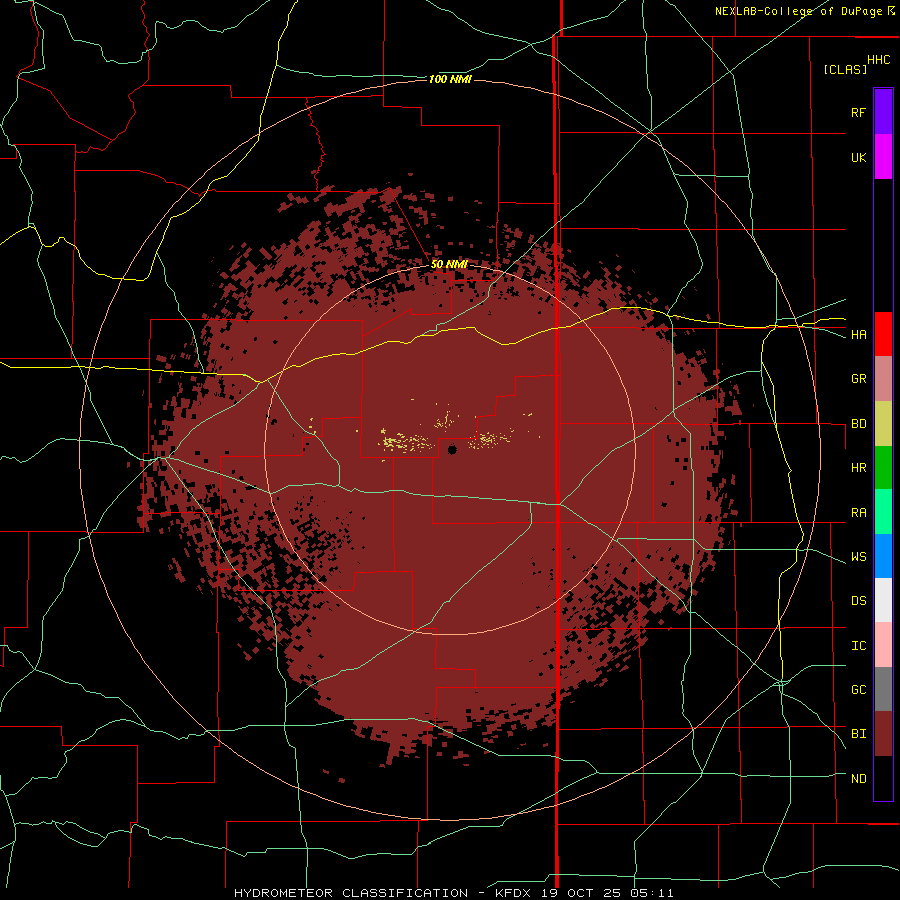Click the BI legend label
This screenshot has width=900, height=900.
click(x=858, y=734)
